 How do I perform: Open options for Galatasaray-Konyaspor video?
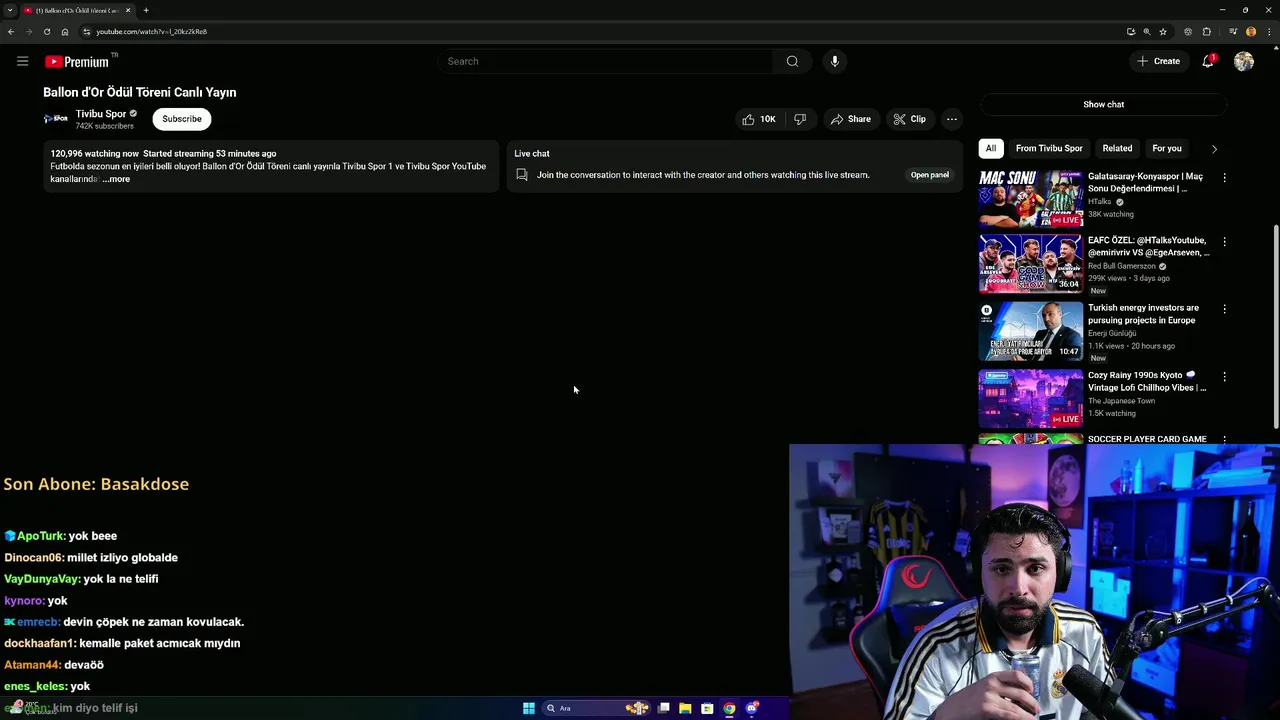coord(1224,178)
